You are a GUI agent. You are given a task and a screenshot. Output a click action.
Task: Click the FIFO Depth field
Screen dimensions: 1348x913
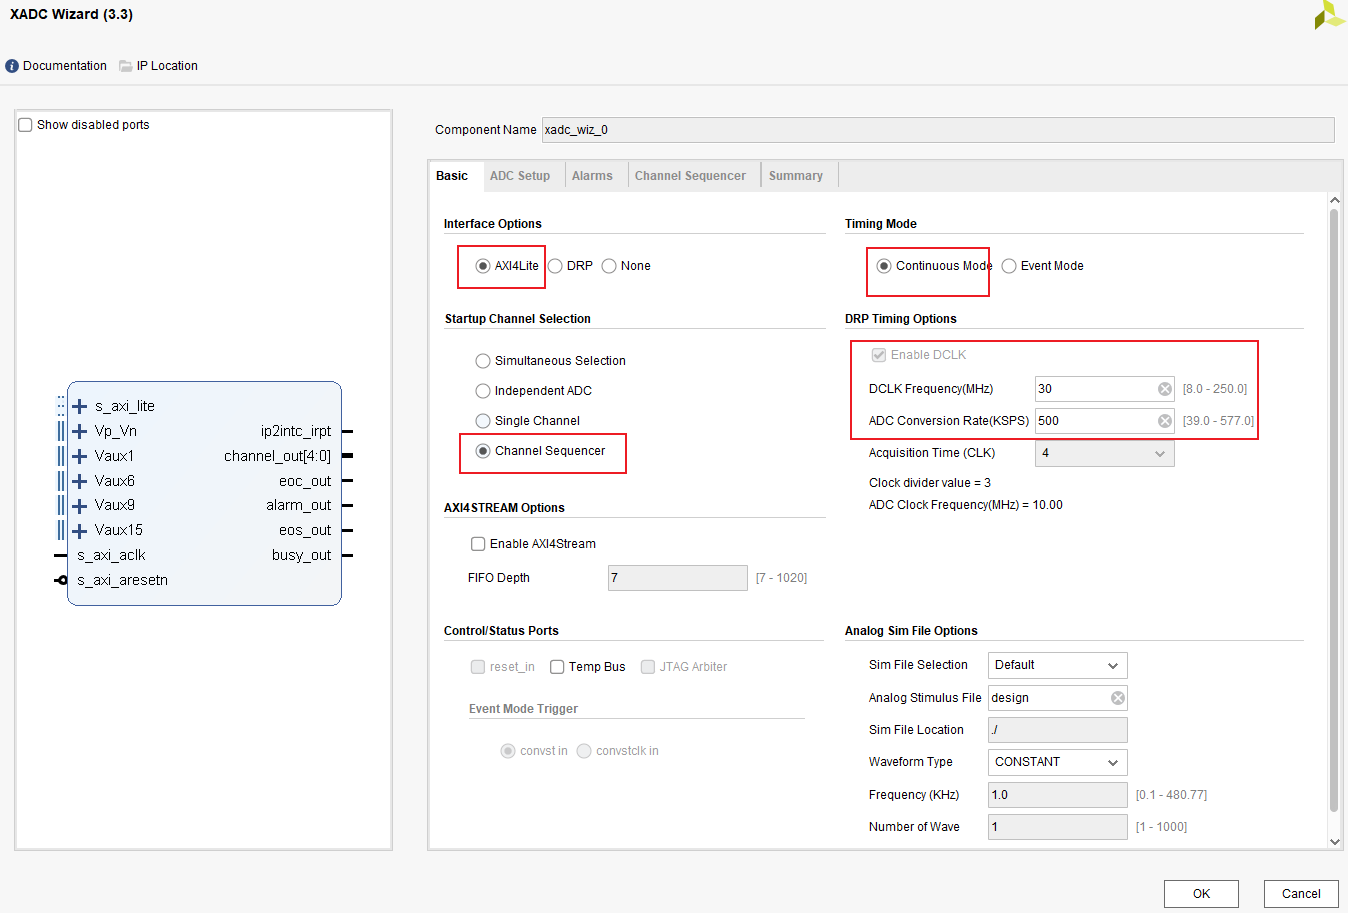pos(677,578)
